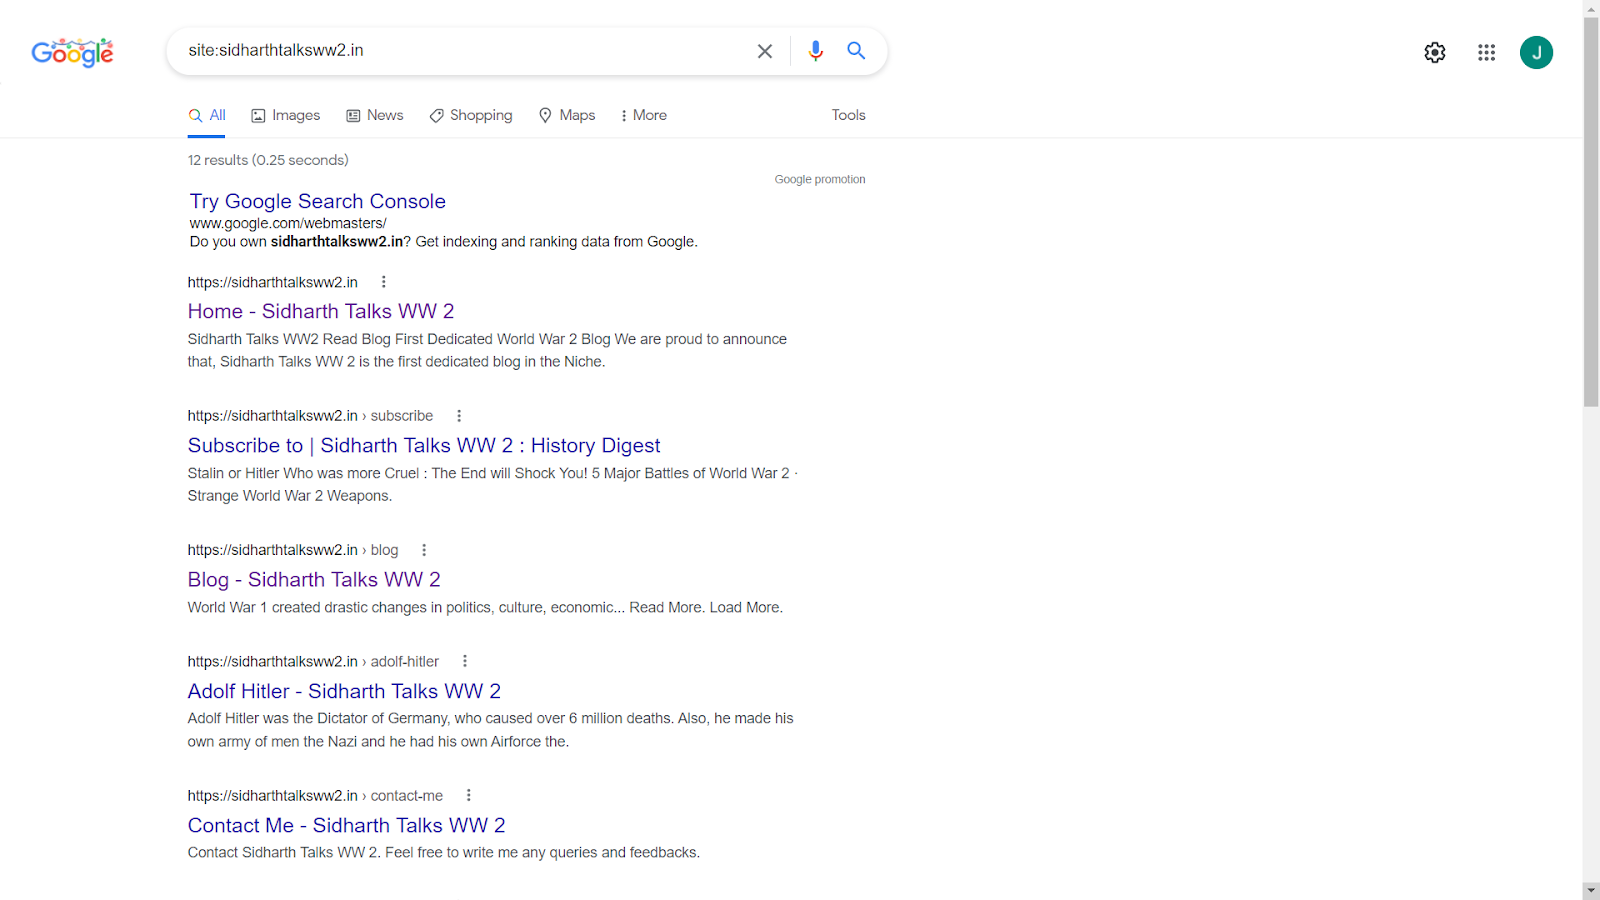Viewport: 1600px width, 900px height.
Task: Submit search with magnifier icon
Action: point(856,51)
